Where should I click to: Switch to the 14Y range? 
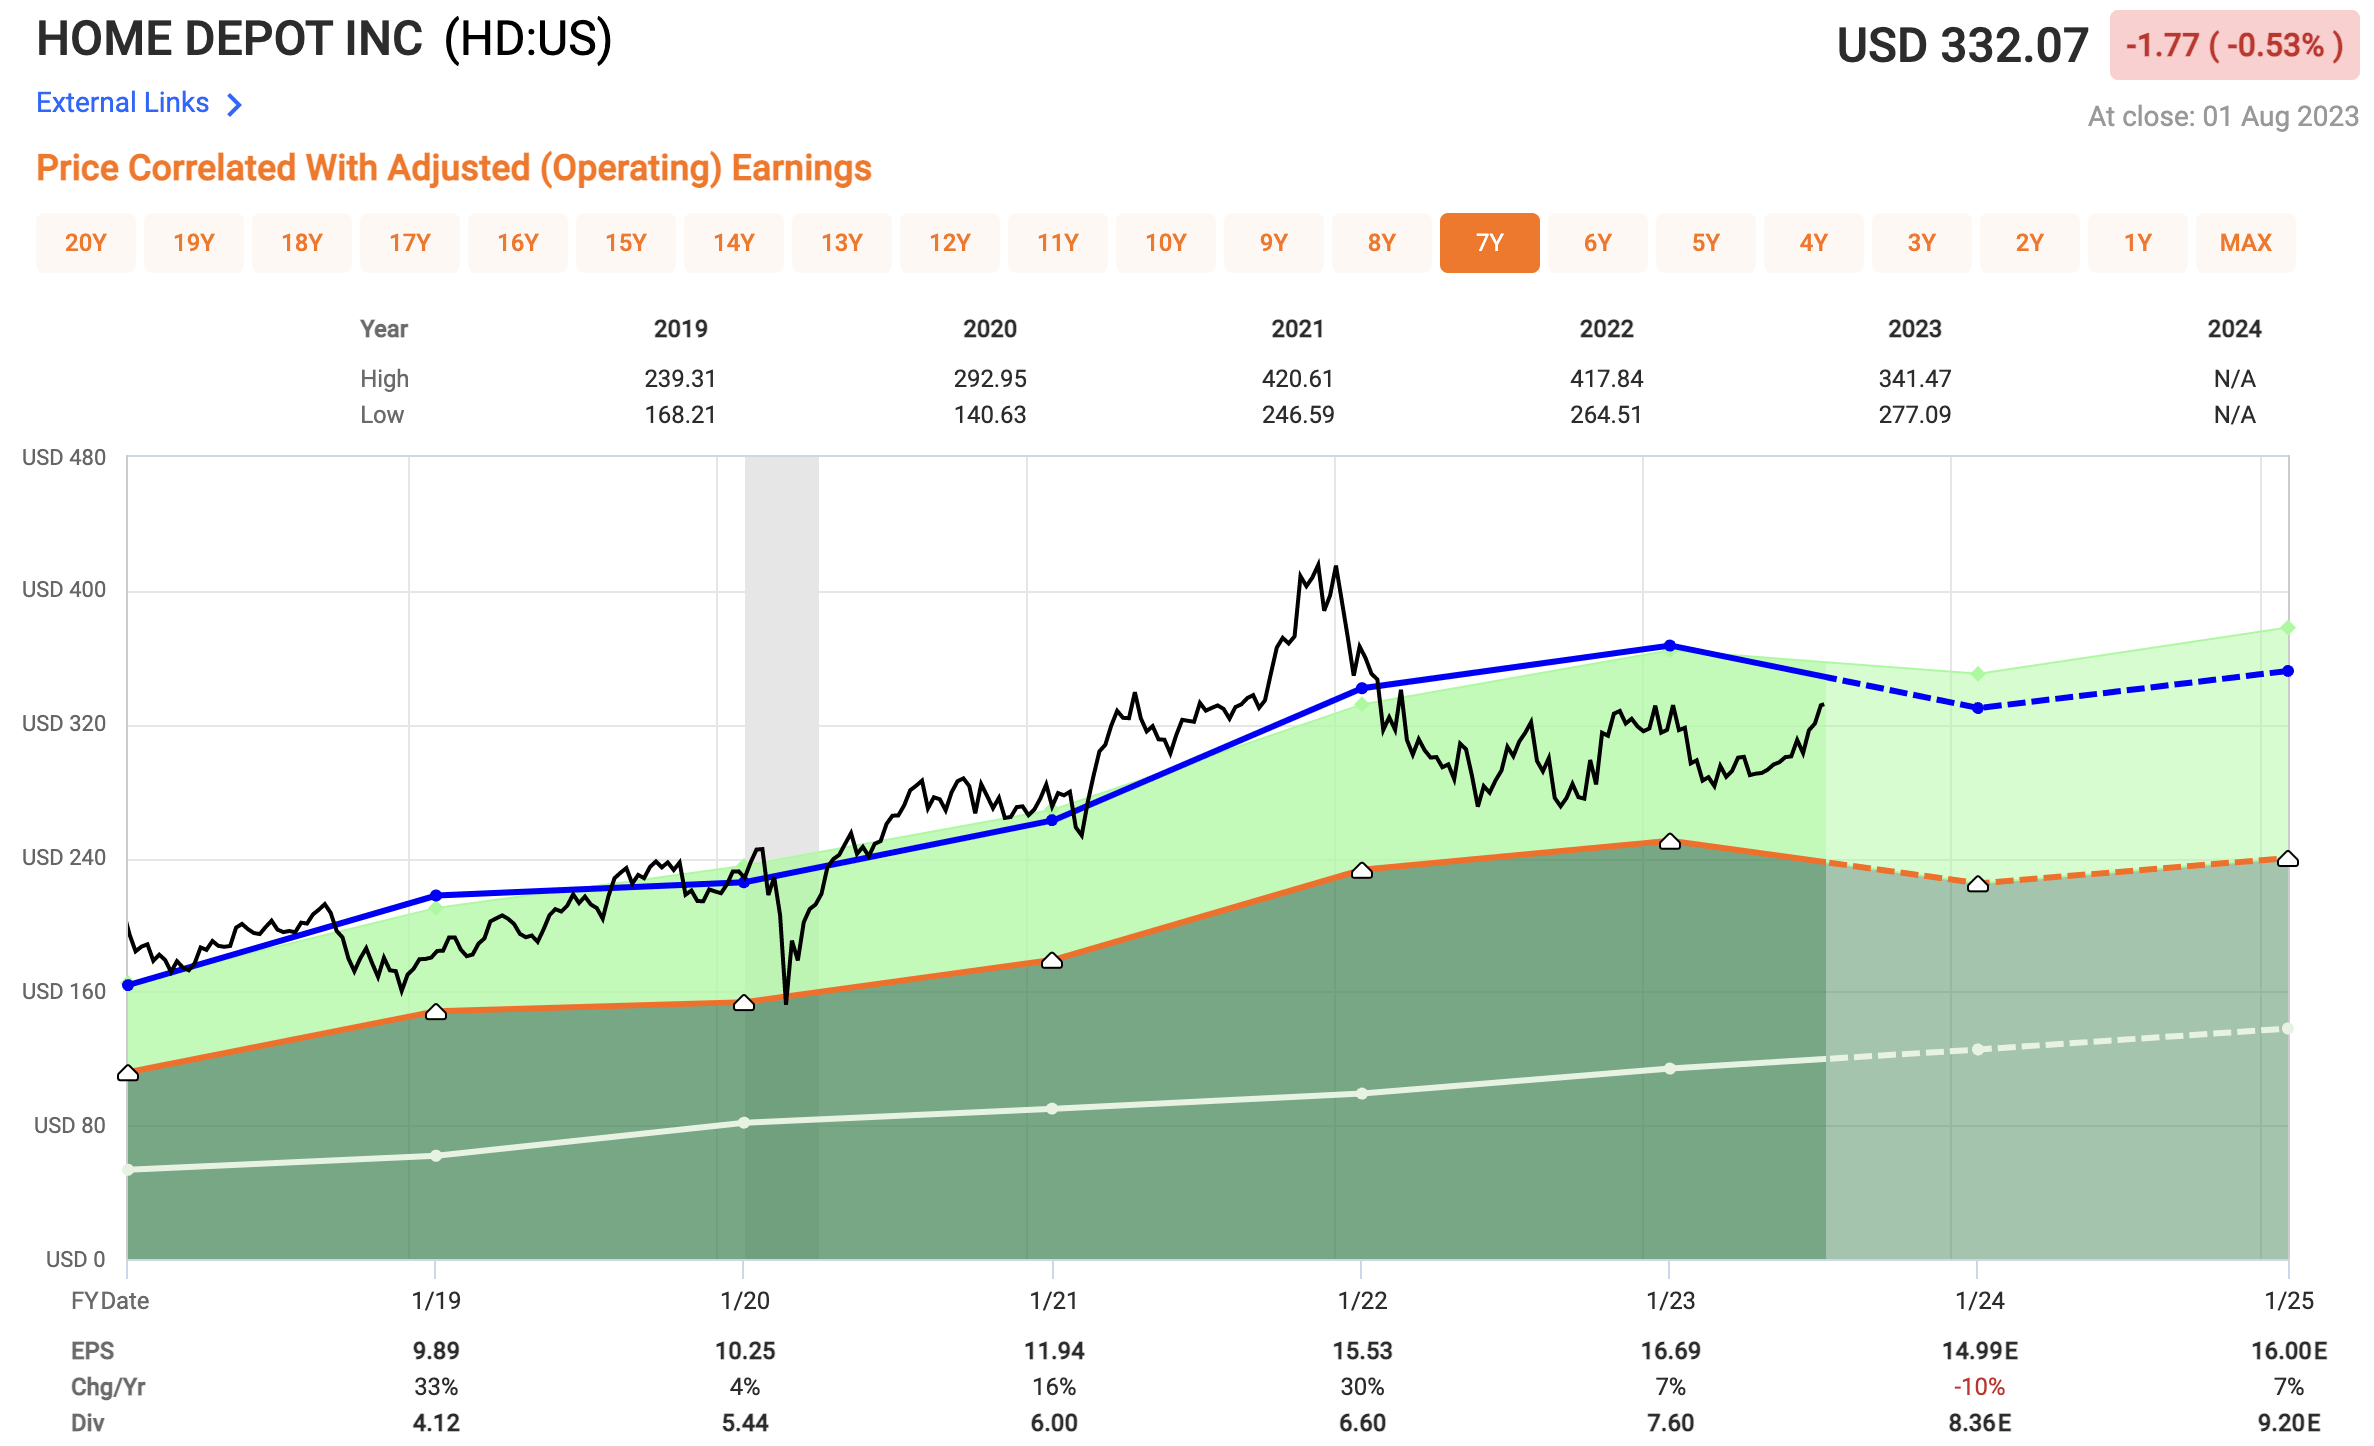[734, 243]
